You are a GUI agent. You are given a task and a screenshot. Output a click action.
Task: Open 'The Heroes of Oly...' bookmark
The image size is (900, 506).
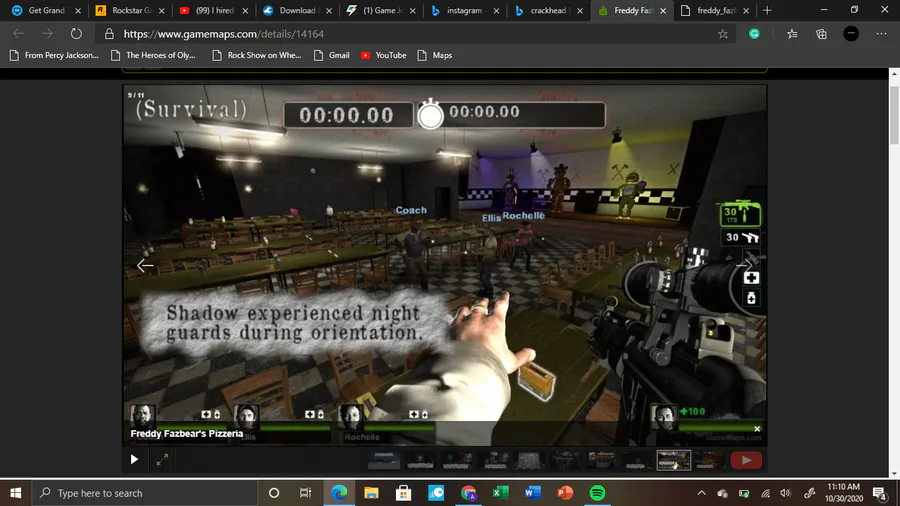coord(153,55)
